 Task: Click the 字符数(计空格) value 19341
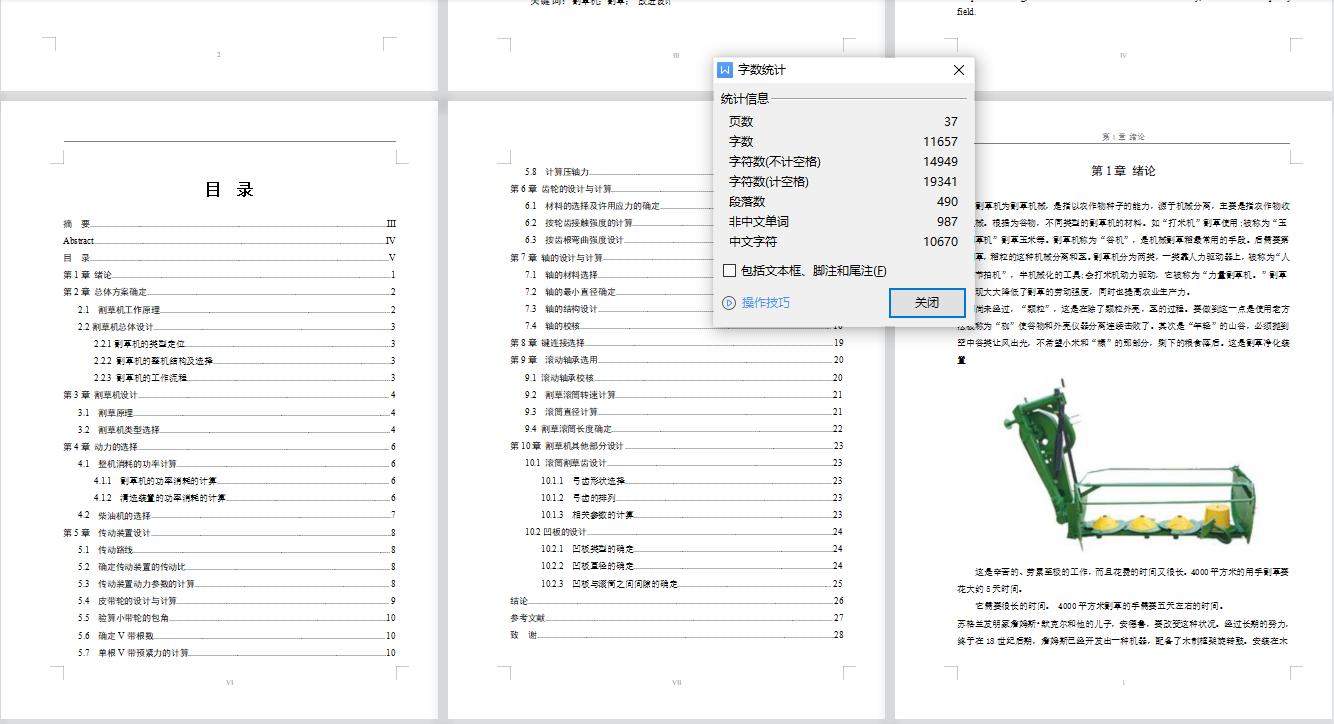[x=941, y=181]
